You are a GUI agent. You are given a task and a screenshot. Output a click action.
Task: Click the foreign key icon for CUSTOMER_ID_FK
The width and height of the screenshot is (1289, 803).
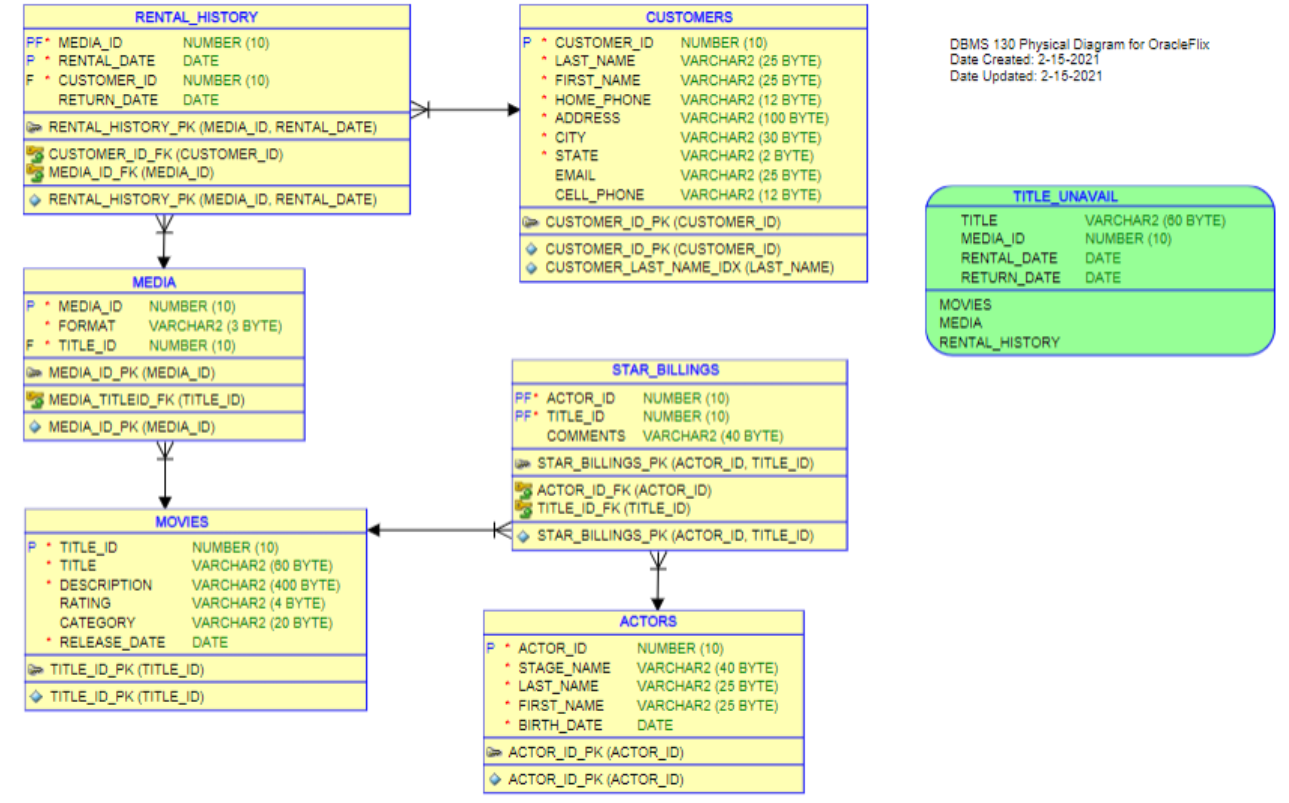click(36, 154)
